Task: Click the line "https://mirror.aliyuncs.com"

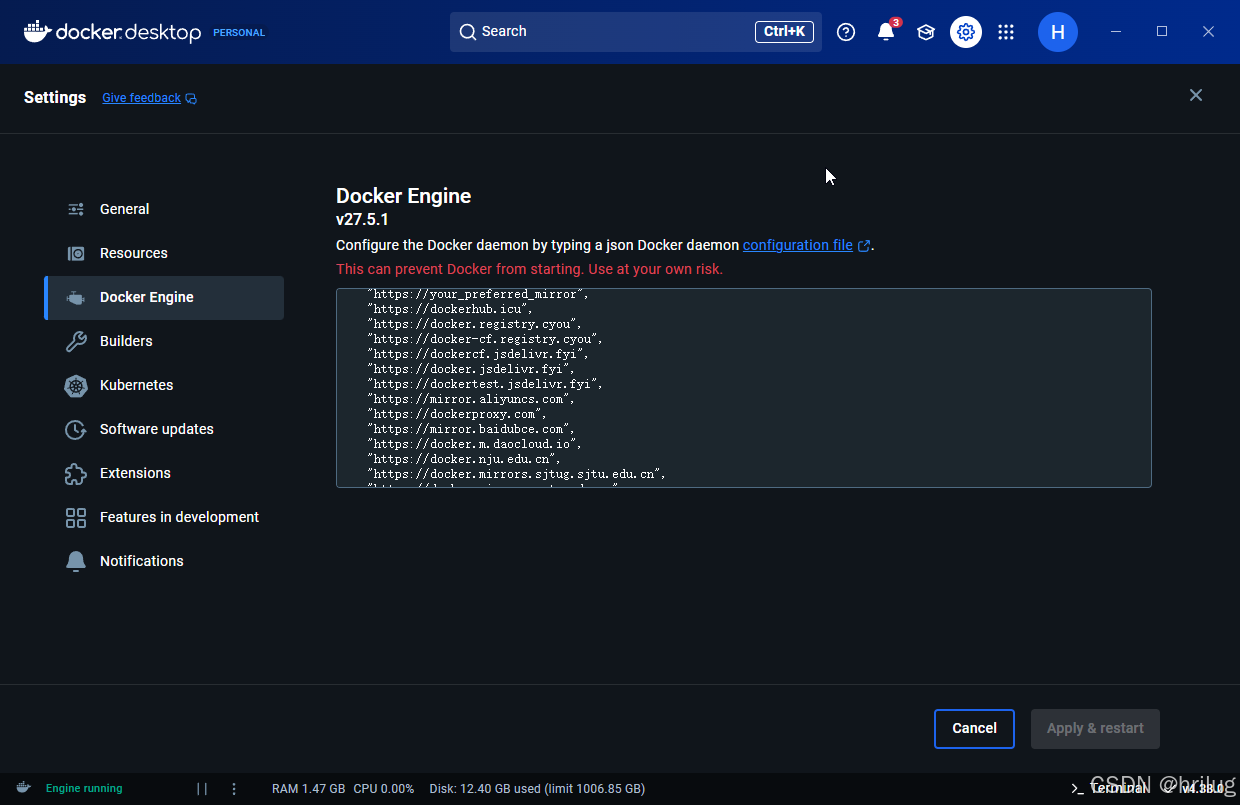Action: pyautogui.click(x=471, y=399)
